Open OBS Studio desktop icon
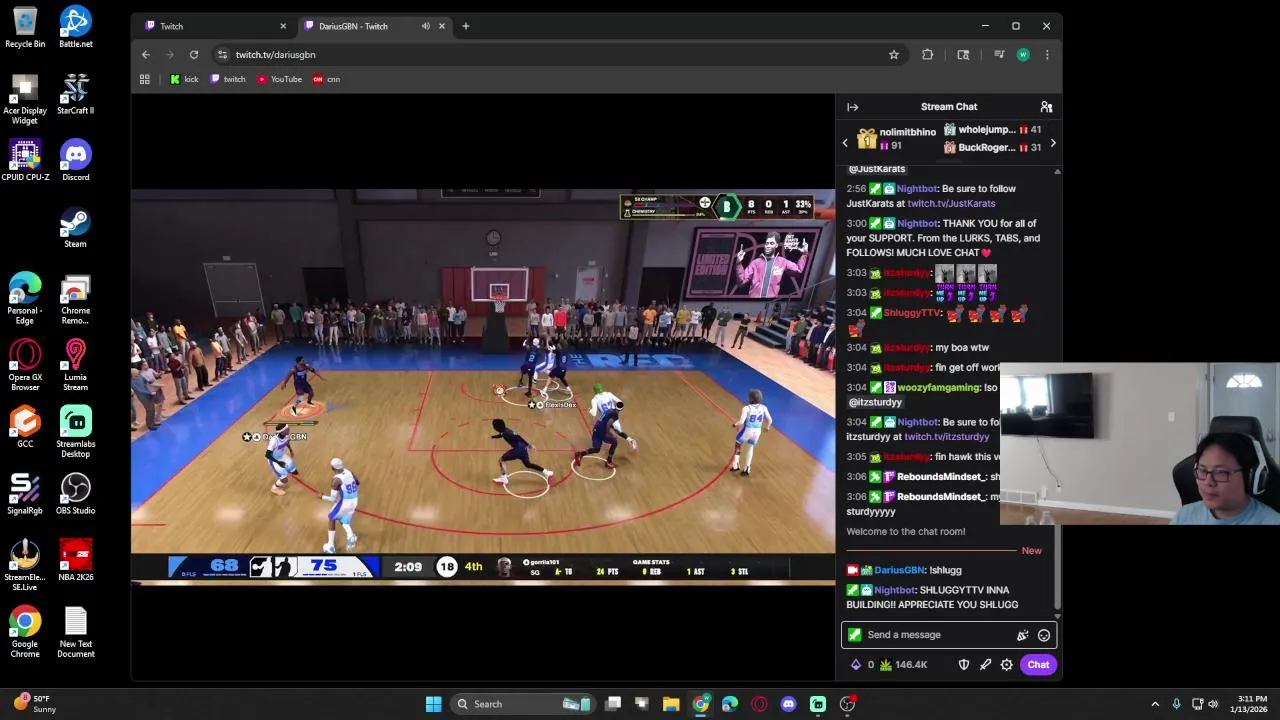 tap(76, 494)
